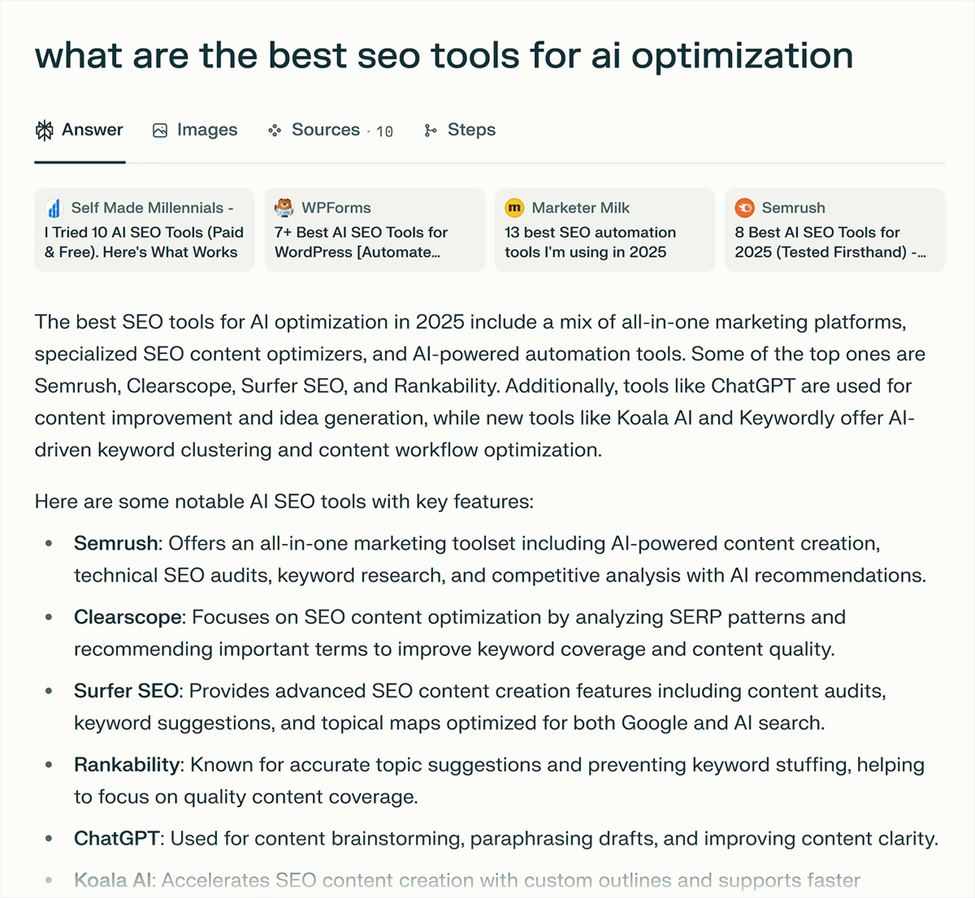975x898 pixels.
Task: Show the Steps tab
Action: click(x=471, y=130)
